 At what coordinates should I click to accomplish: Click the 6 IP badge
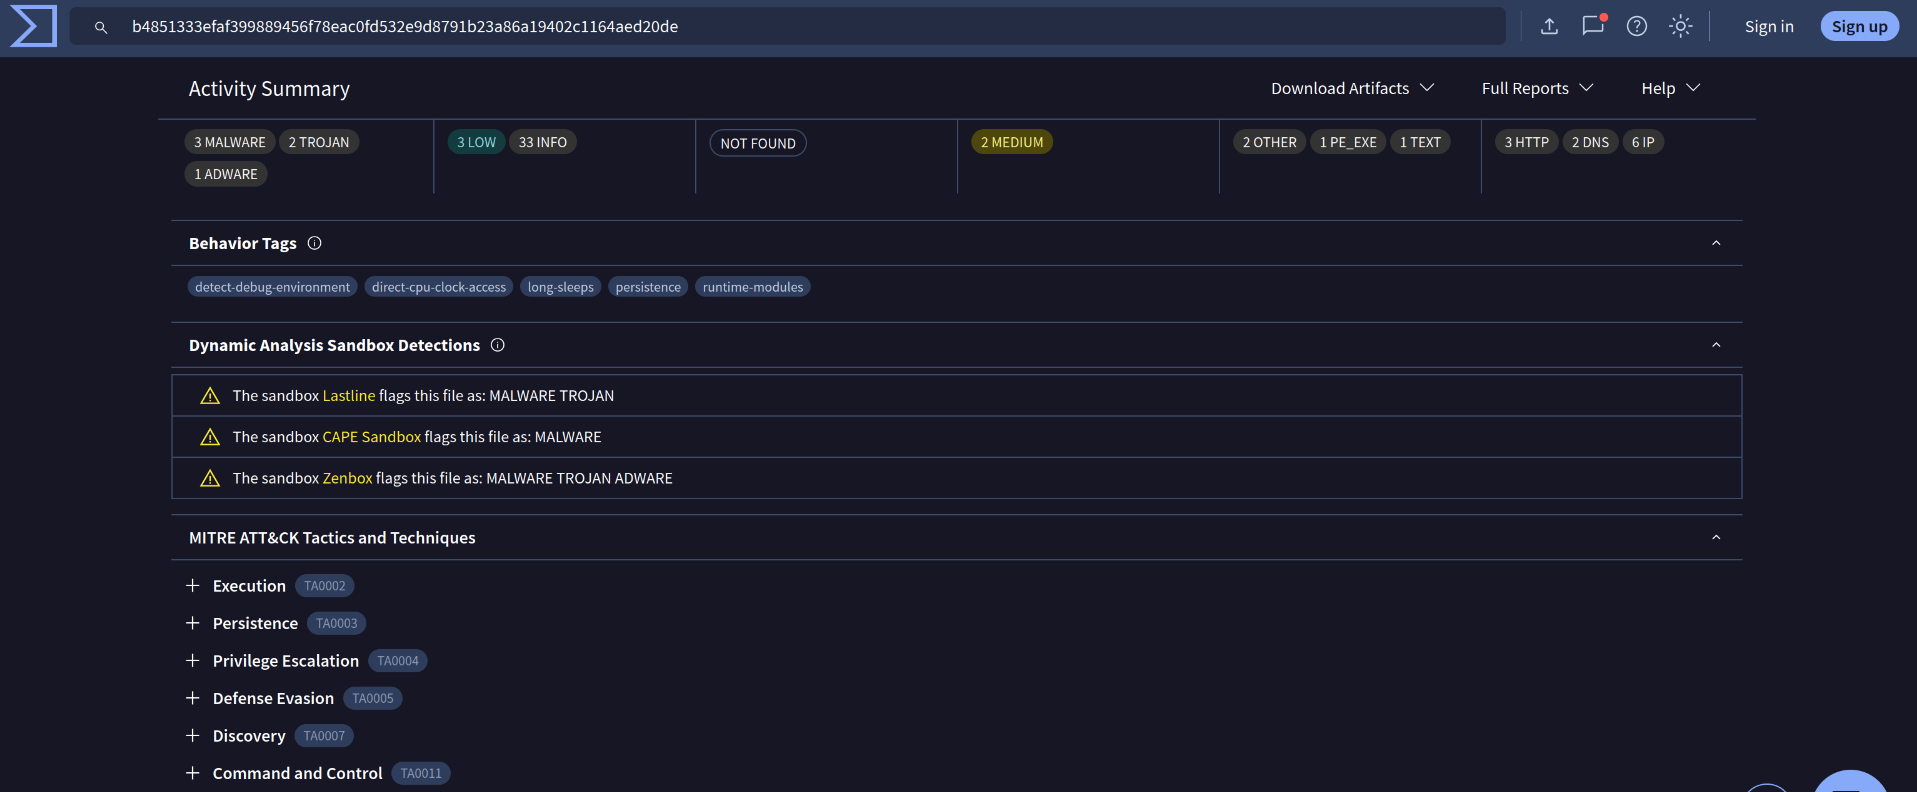1643,142
